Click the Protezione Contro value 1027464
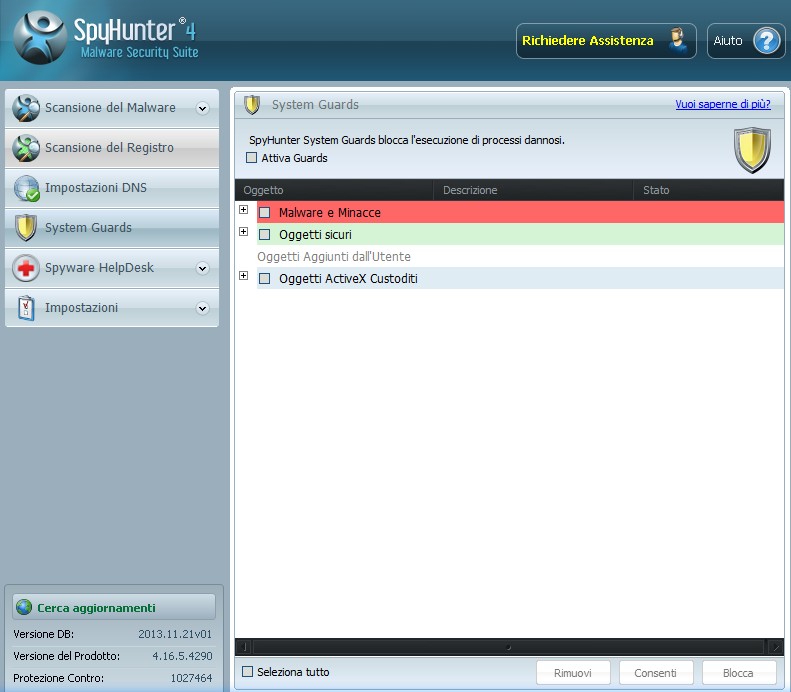Image resolution: width=791 pixels, height=692 pixels. (191, 678)
